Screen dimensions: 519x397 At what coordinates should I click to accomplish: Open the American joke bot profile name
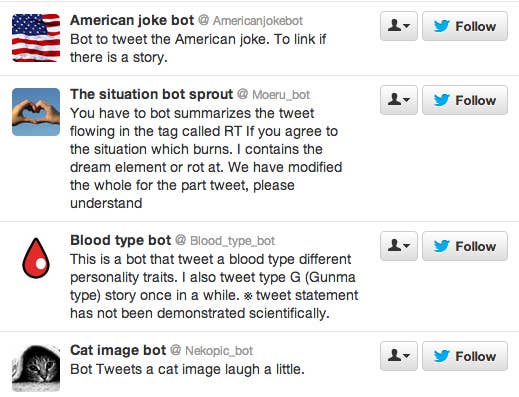(x=132, y=21)
